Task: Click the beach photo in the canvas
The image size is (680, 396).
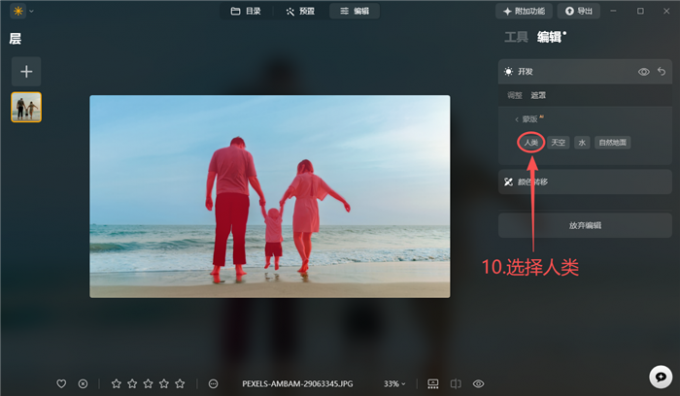Action: [270, 196]
